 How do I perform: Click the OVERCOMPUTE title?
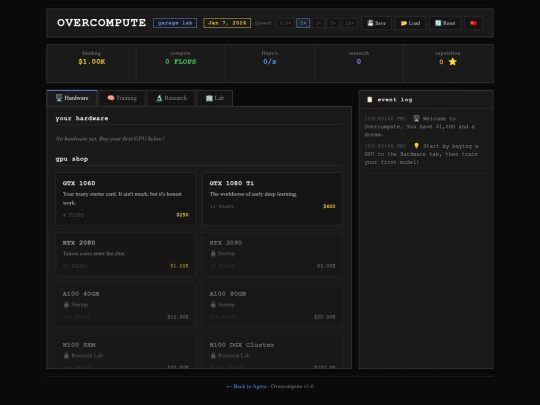pos(102,23)
